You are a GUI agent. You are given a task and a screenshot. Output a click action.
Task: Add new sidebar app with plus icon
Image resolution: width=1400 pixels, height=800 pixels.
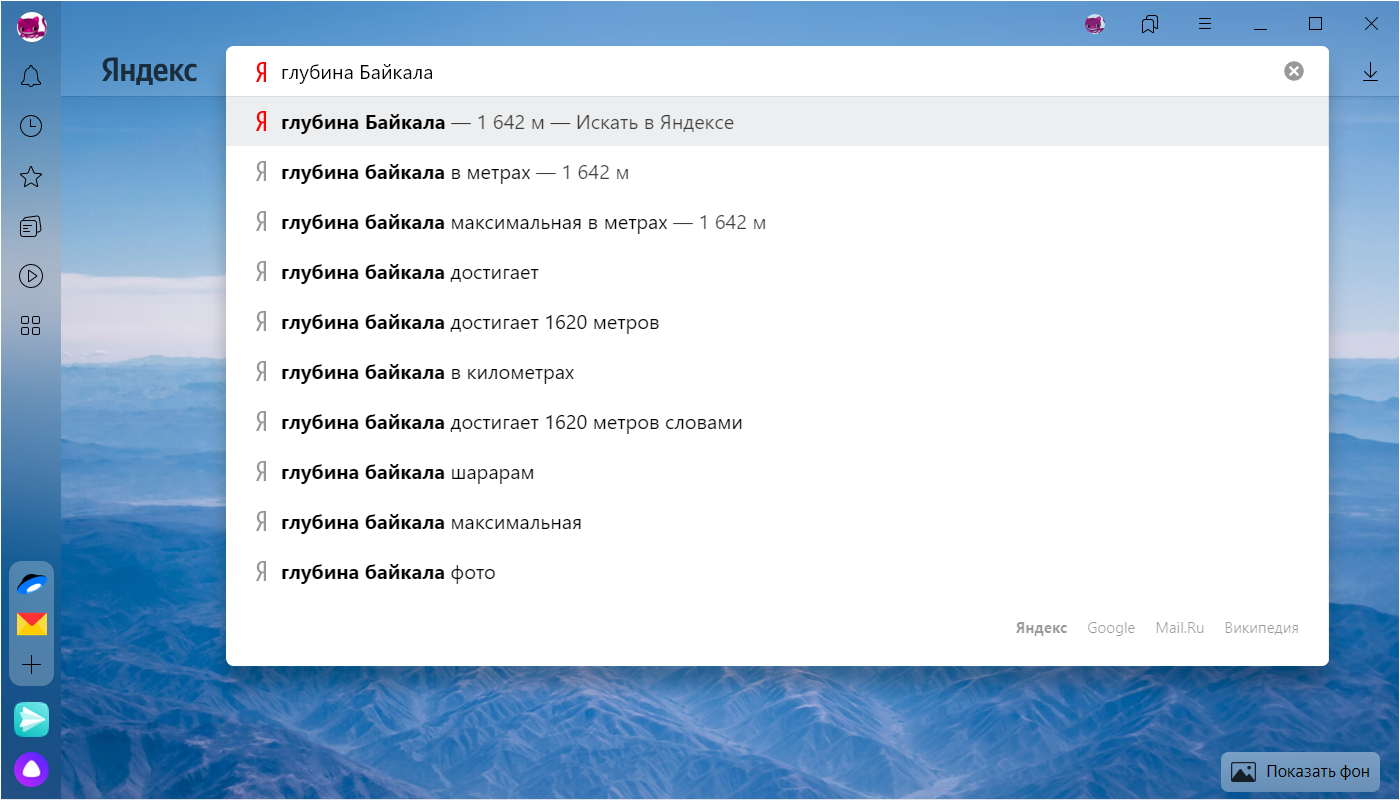point(32,665)
